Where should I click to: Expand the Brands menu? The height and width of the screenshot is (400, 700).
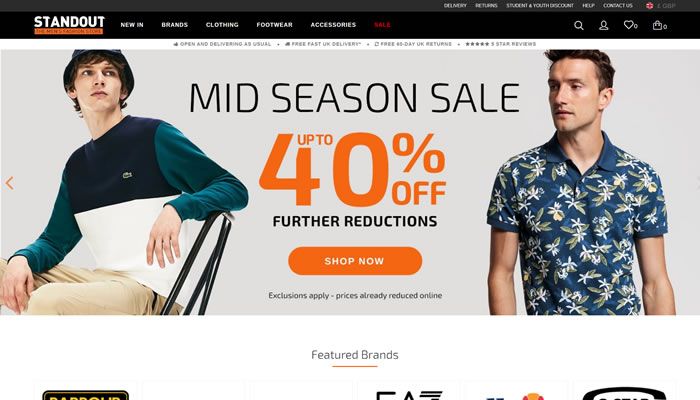175,25
